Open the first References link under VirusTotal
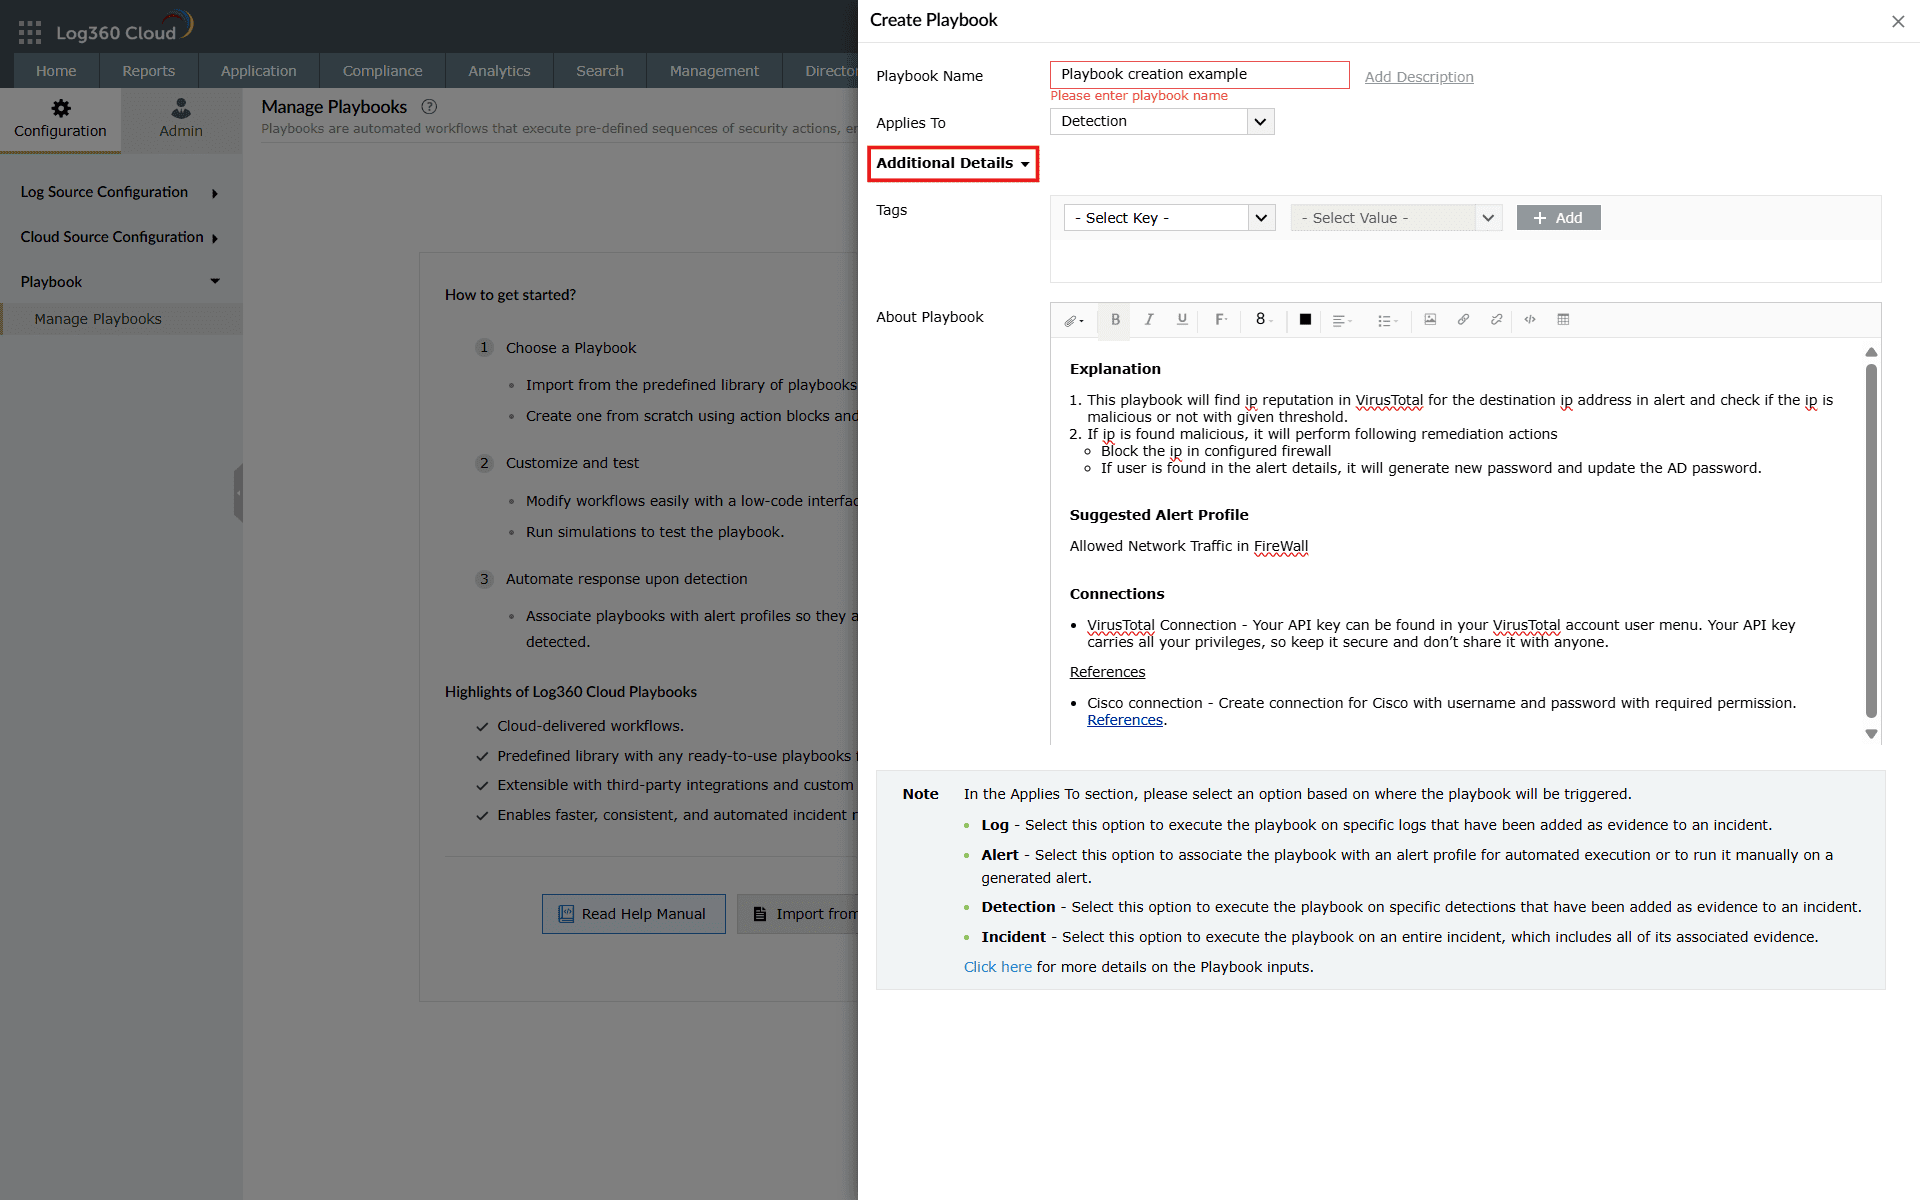Viewport: 1920px width, 1200px height. click(x=1107, y=672)
